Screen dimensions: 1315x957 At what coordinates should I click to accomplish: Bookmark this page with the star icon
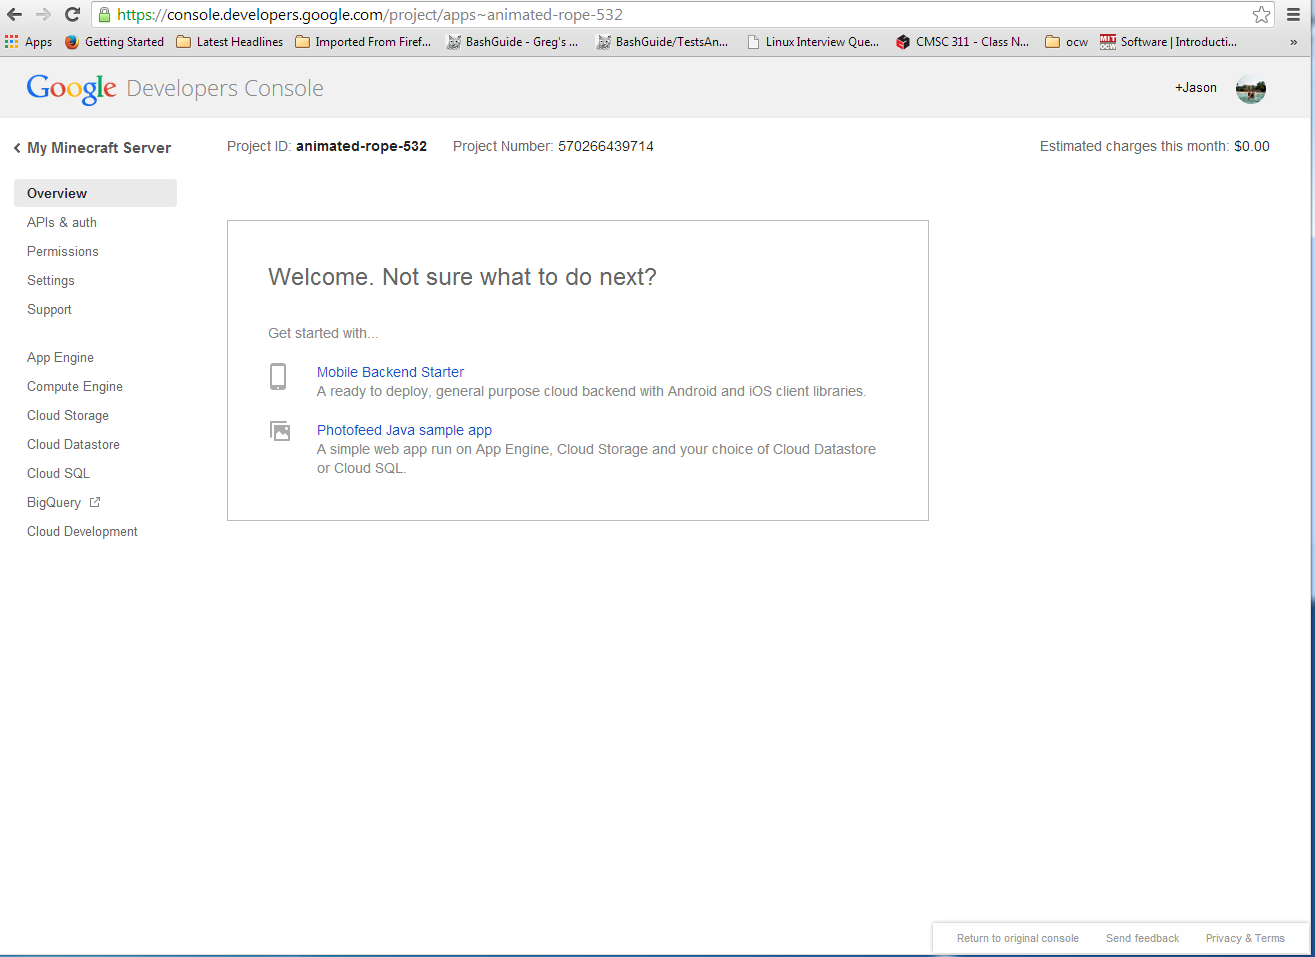pyautogui.click(x=1261, y=15)
